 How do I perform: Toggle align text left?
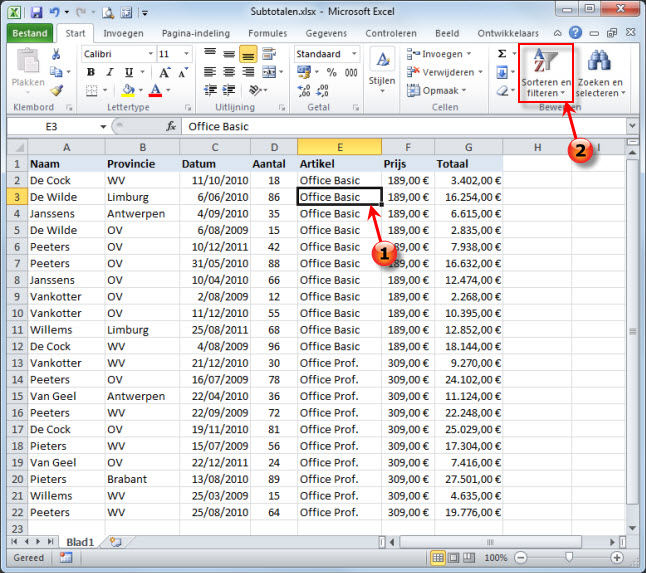point(210,72)
